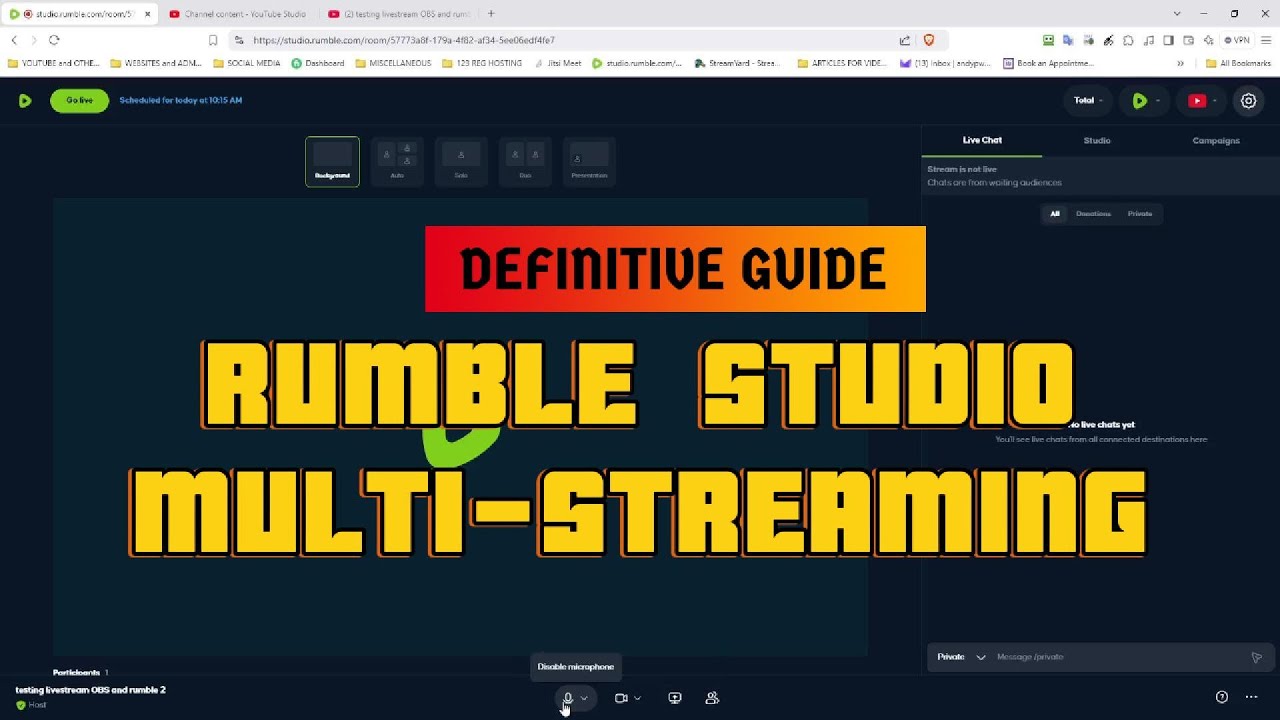Image resolution: width=1280 pixels, height=720 pixels.
Task: Open the Jitsi Meet bookmark
Action: pos(556,63)
